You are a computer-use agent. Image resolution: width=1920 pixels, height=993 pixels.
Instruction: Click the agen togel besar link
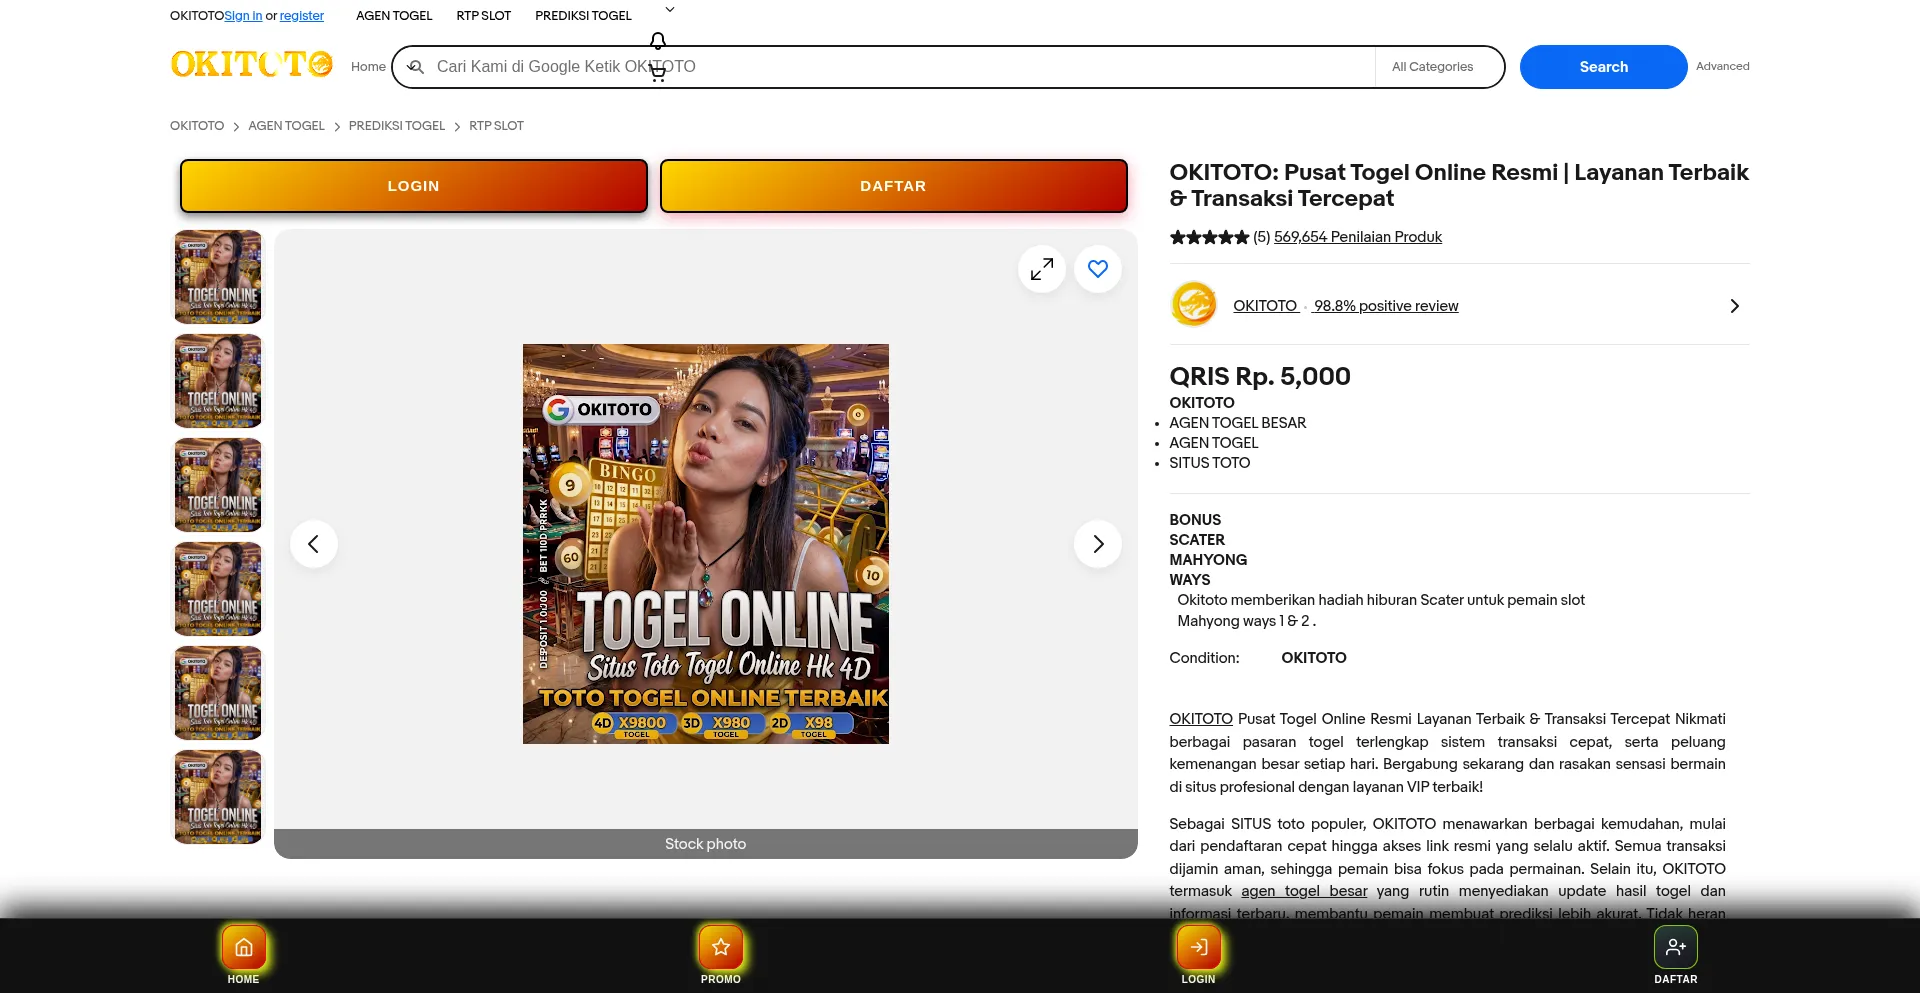(x=1304, y=891)
